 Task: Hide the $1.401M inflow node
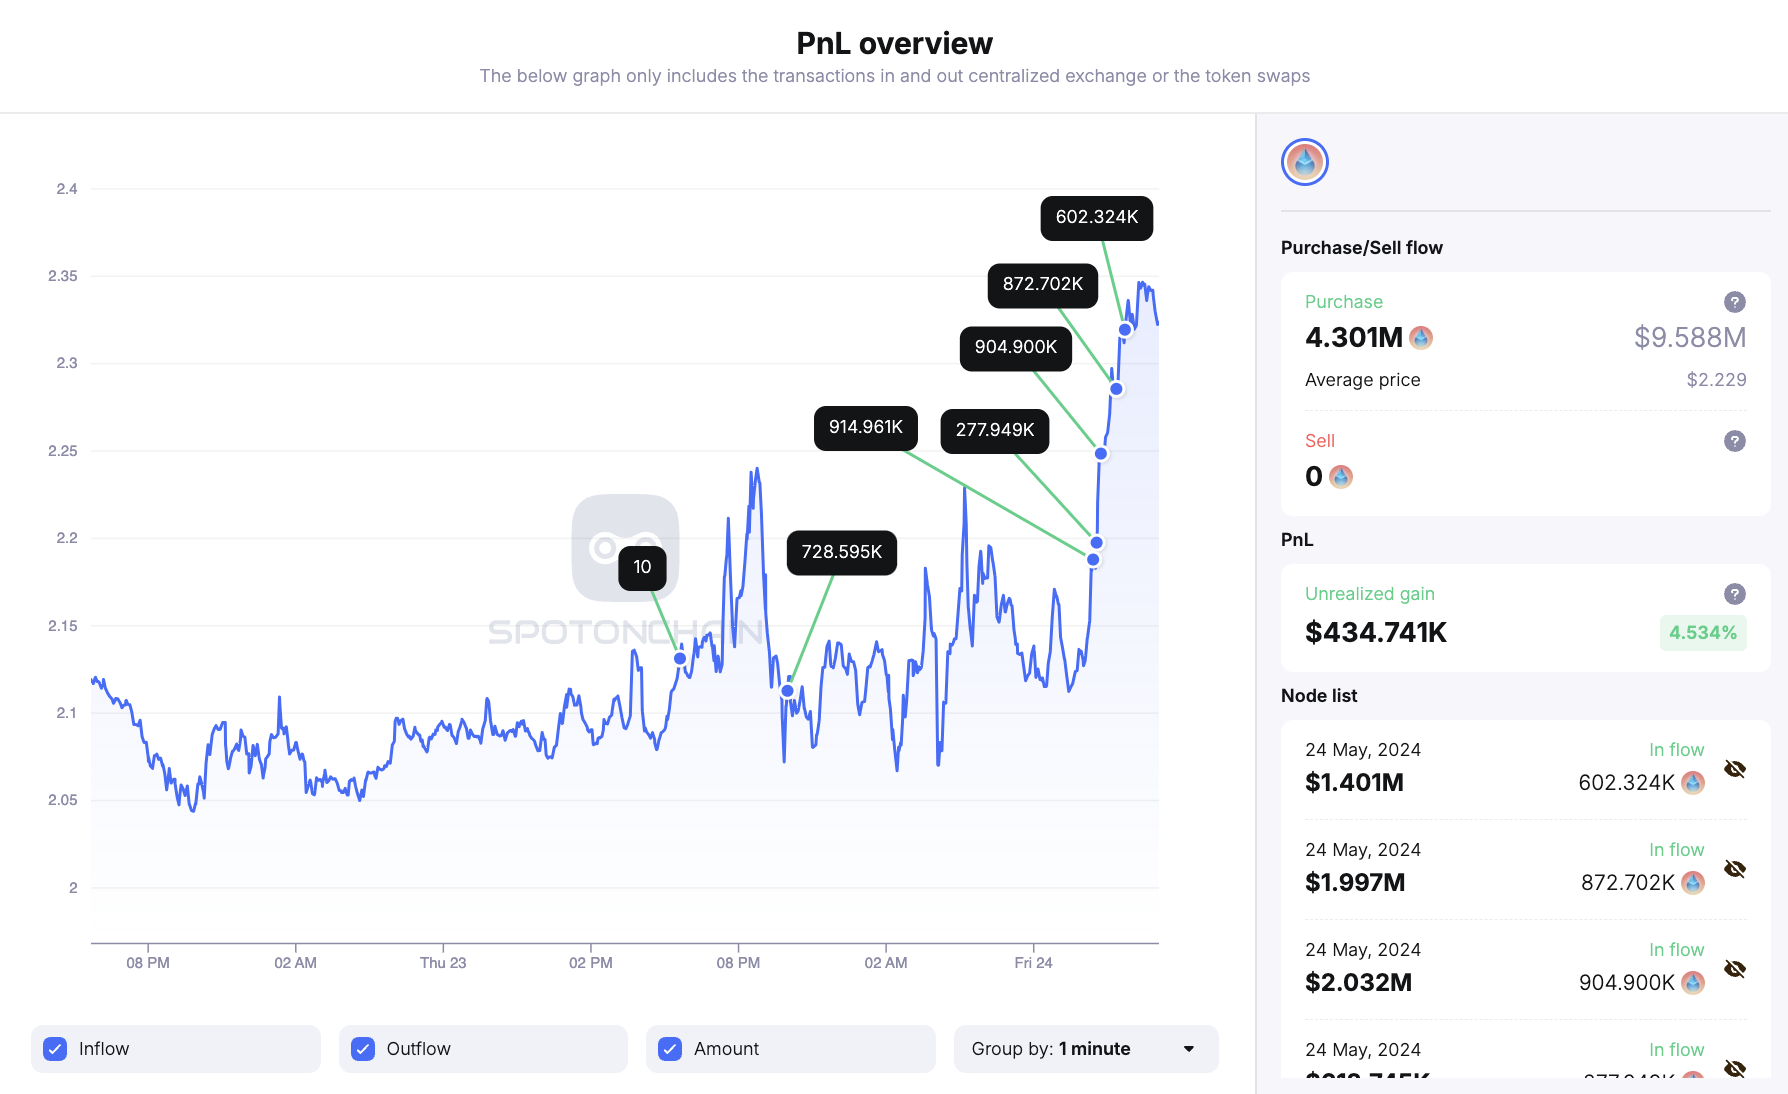(1735, 769)
